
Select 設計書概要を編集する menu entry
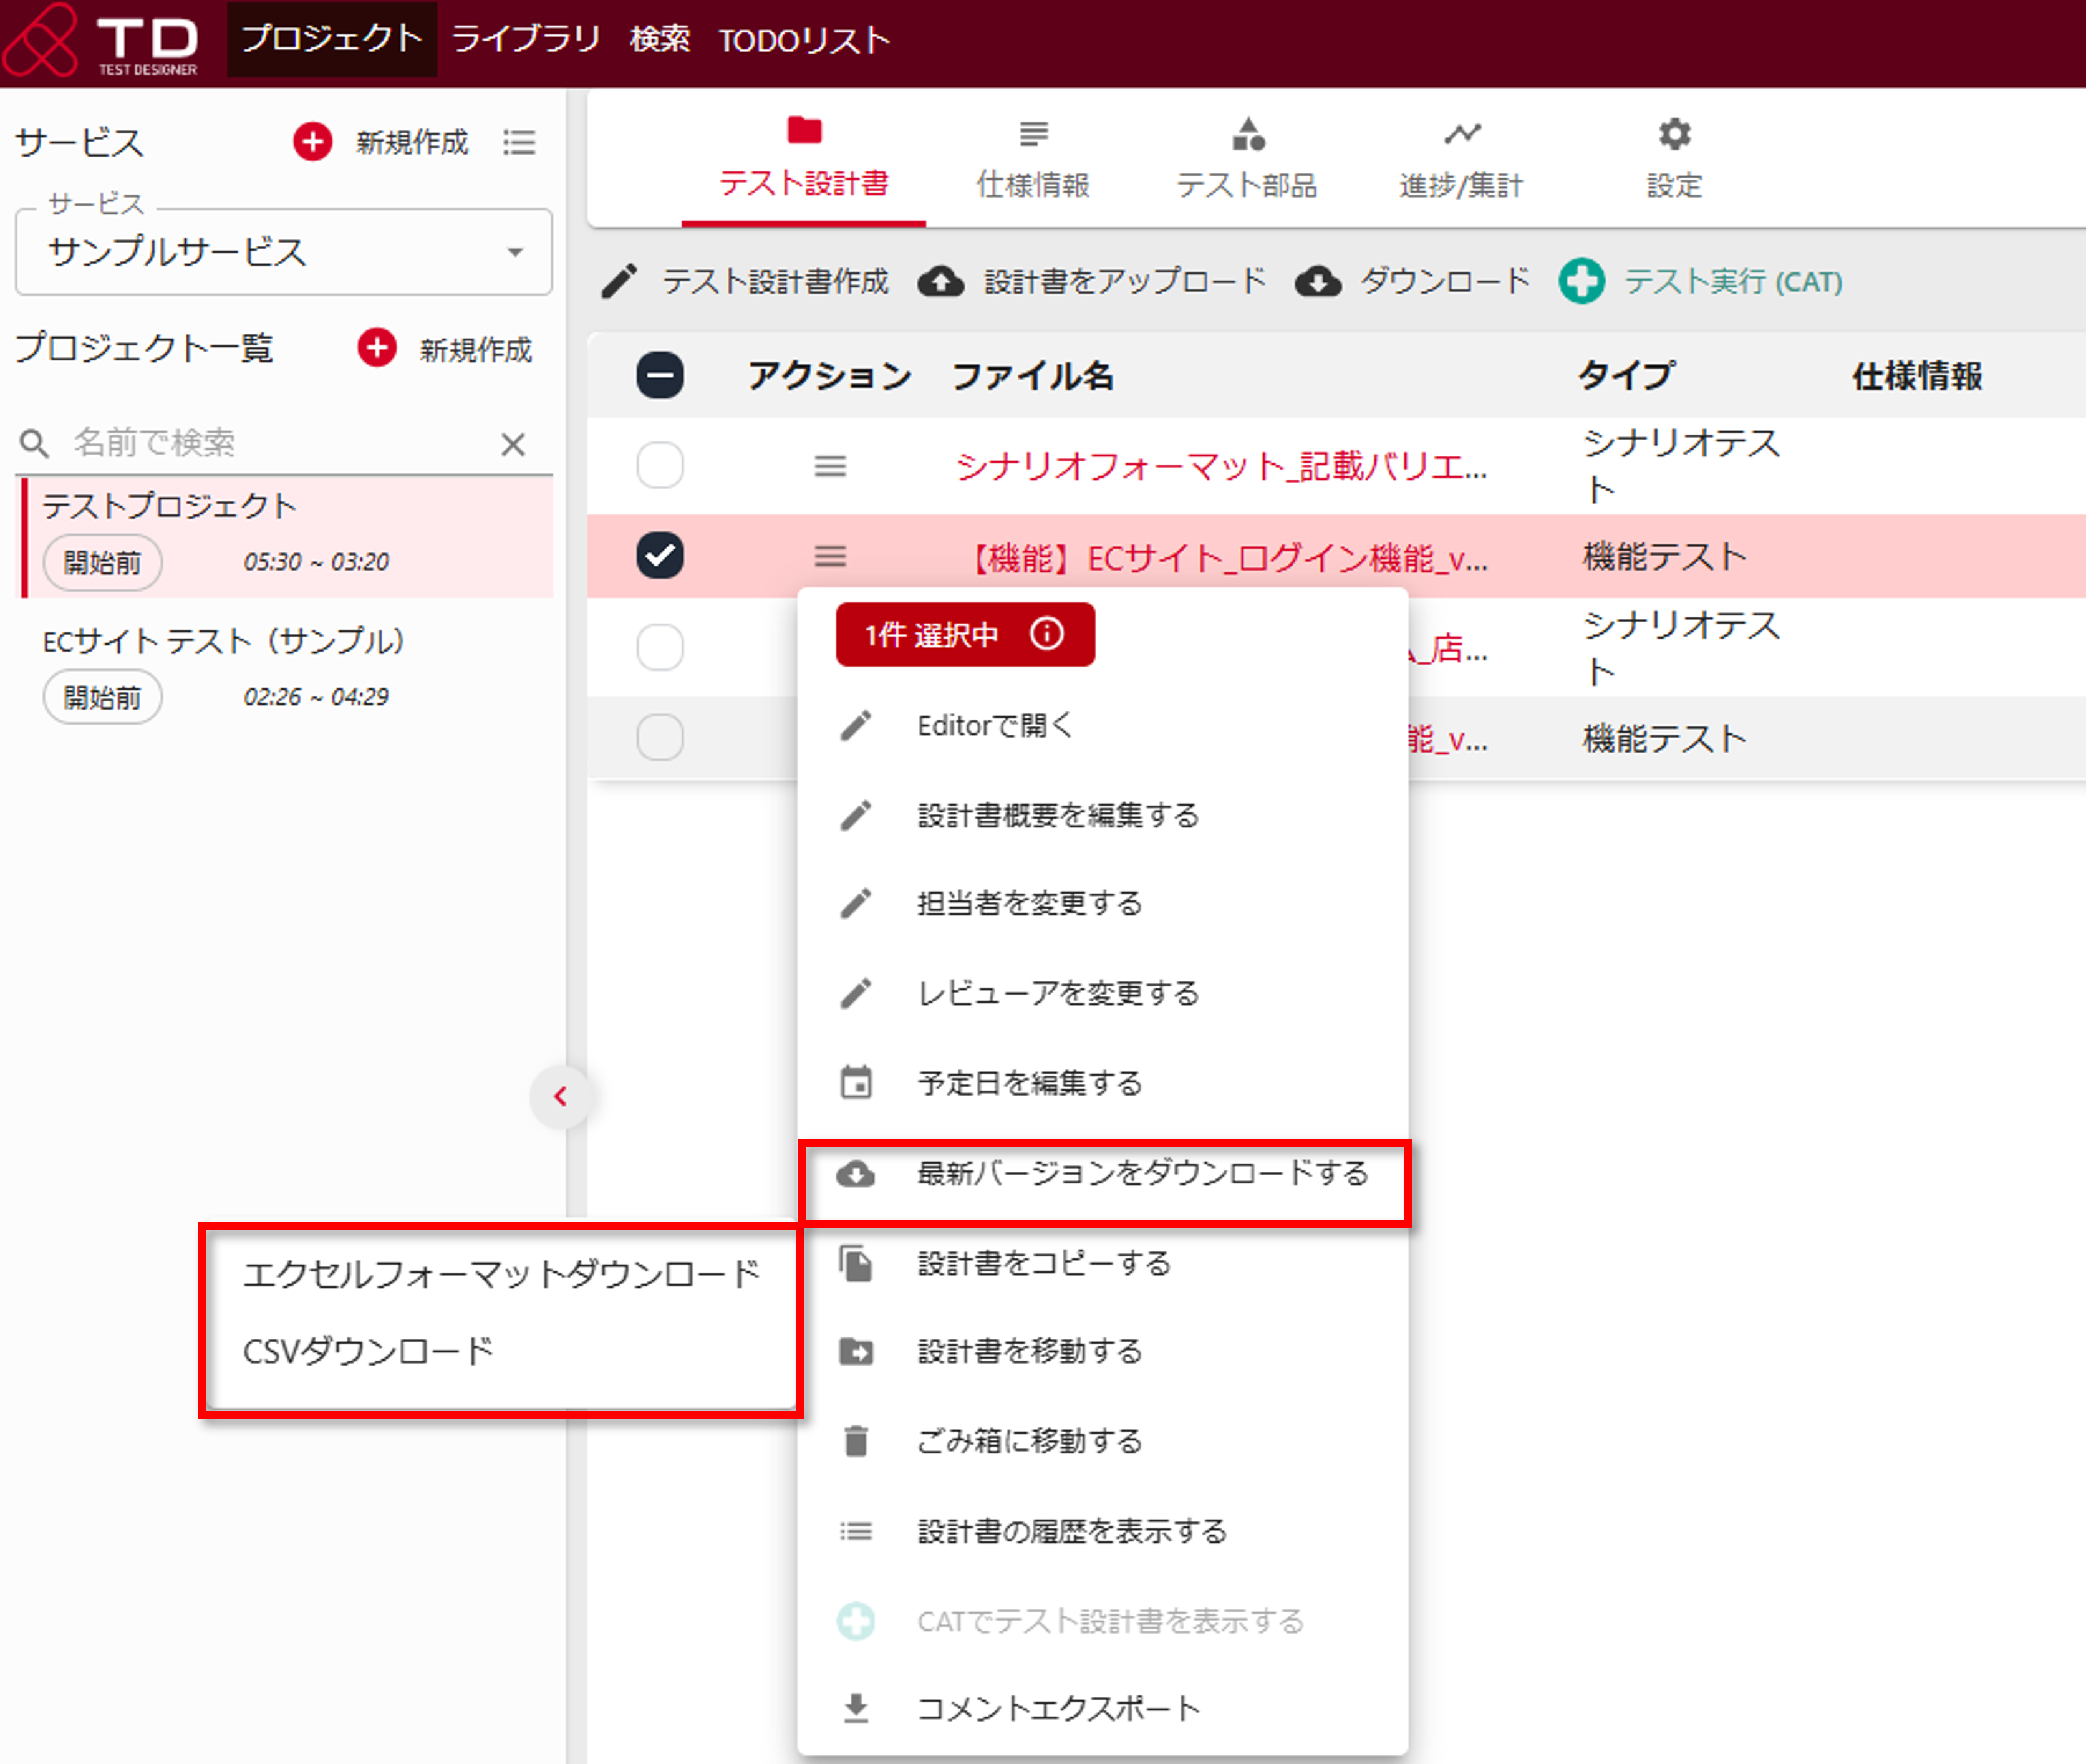pyautogui.click(x=1103, y=815)
